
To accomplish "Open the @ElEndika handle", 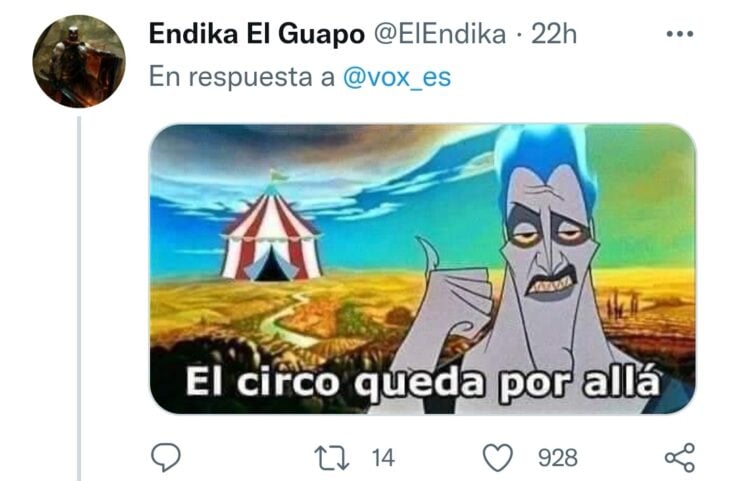I will [x=440, y=34].
